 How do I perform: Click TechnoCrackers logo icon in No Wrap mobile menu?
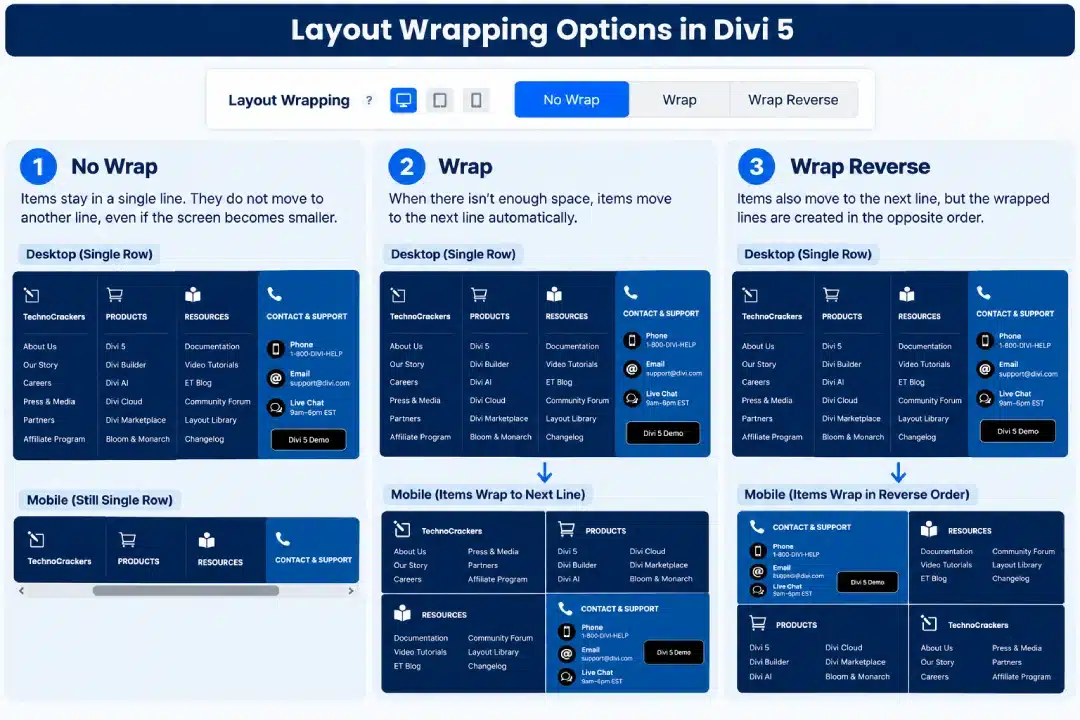point(36,539)
